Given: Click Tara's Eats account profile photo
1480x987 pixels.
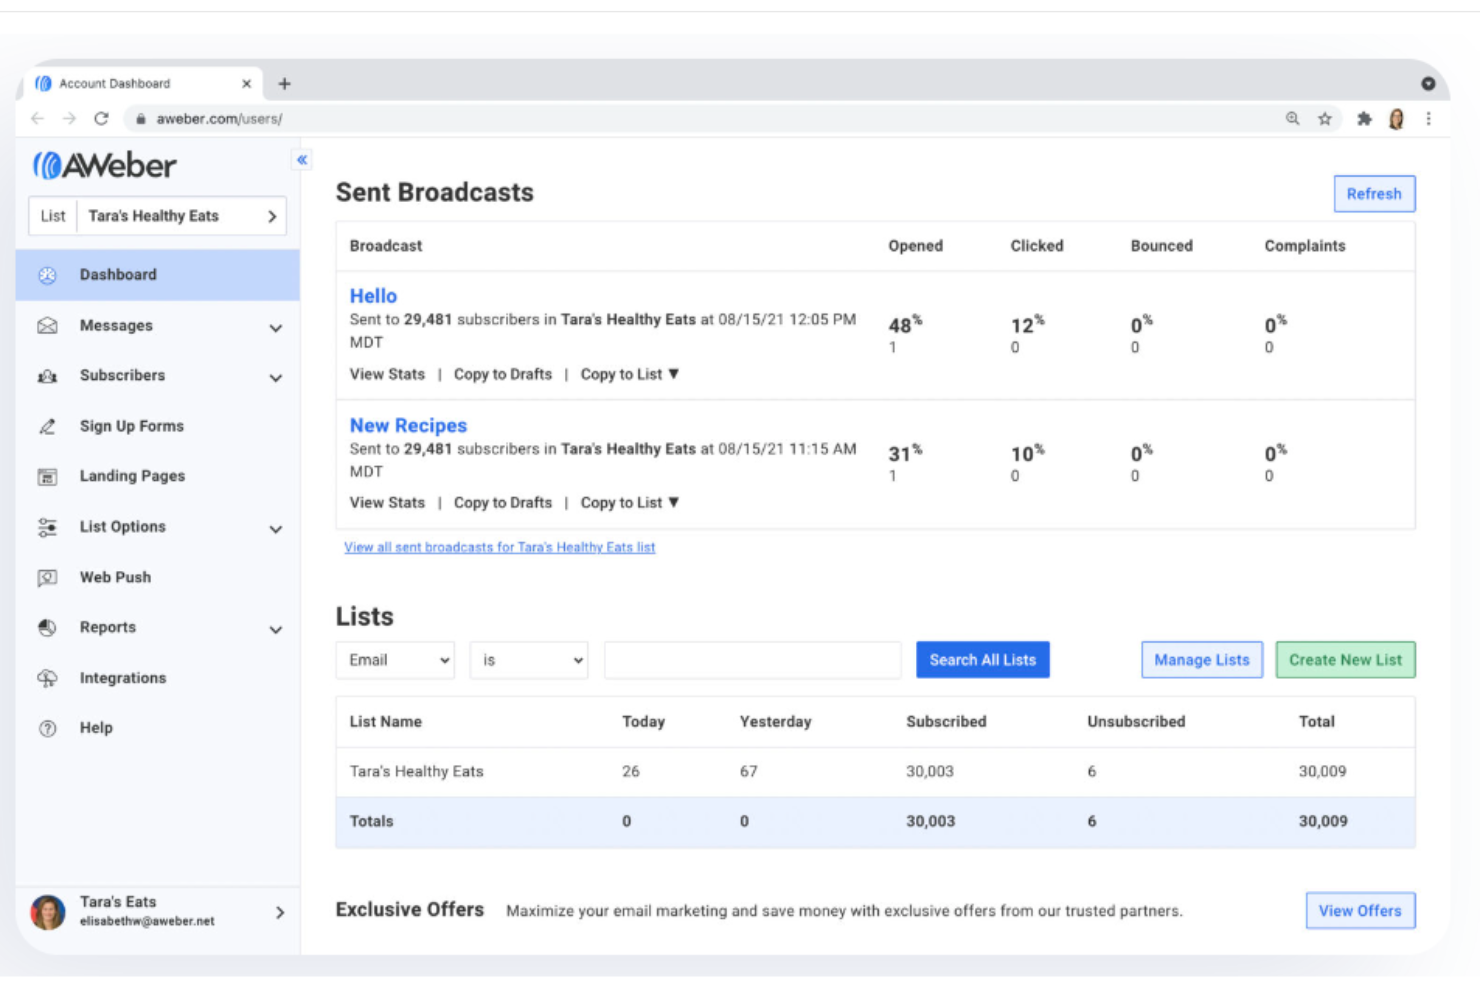Looking at the screenshot, I should tap(48, 912).
